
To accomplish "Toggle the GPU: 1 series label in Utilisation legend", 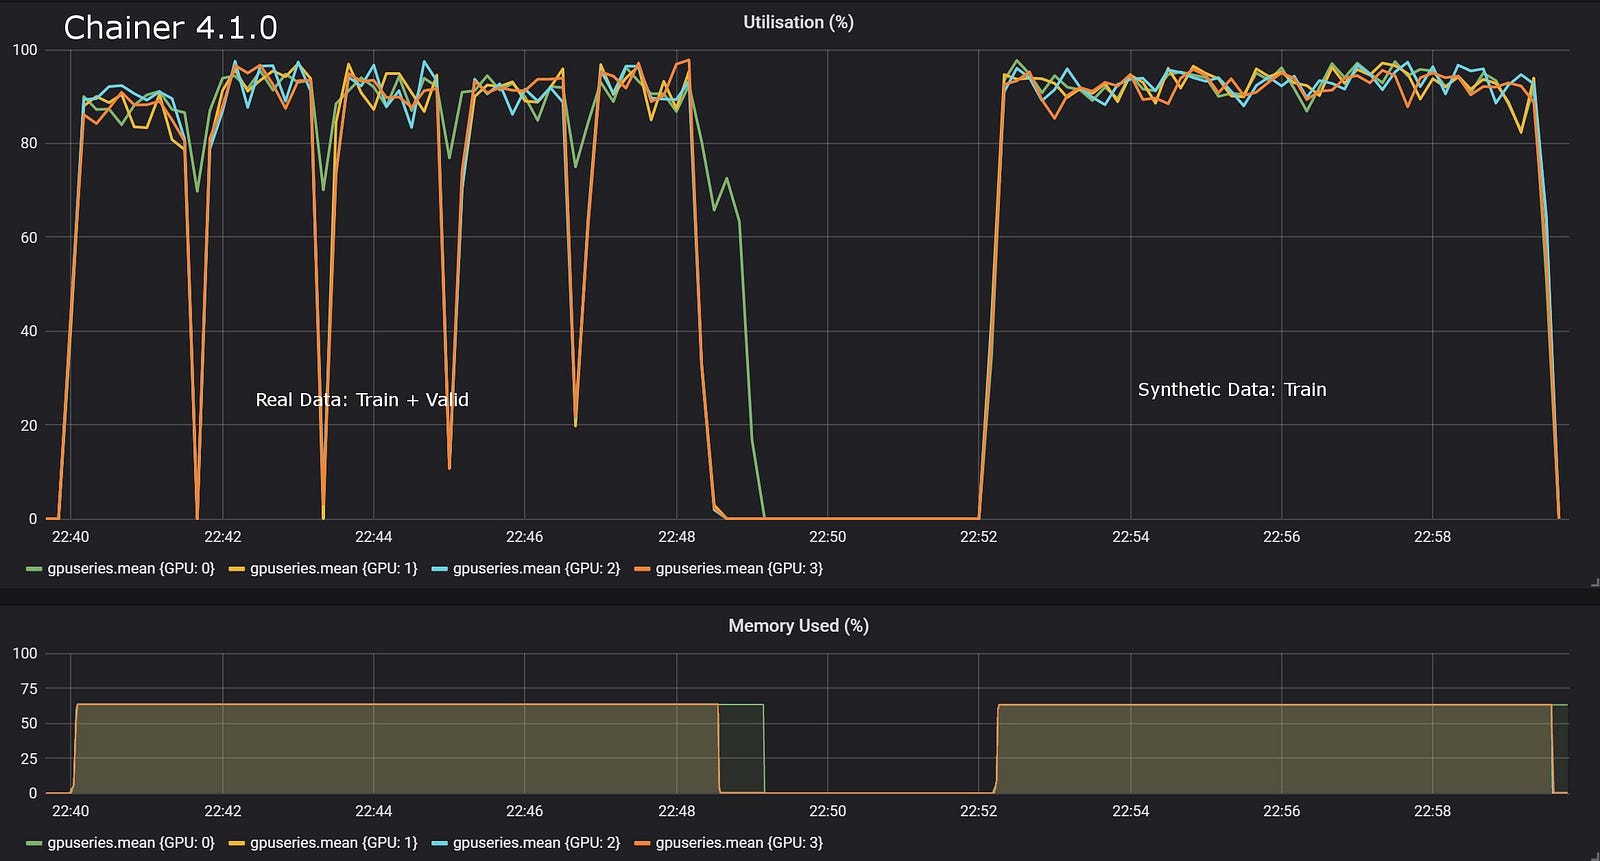I will [334, 568].
